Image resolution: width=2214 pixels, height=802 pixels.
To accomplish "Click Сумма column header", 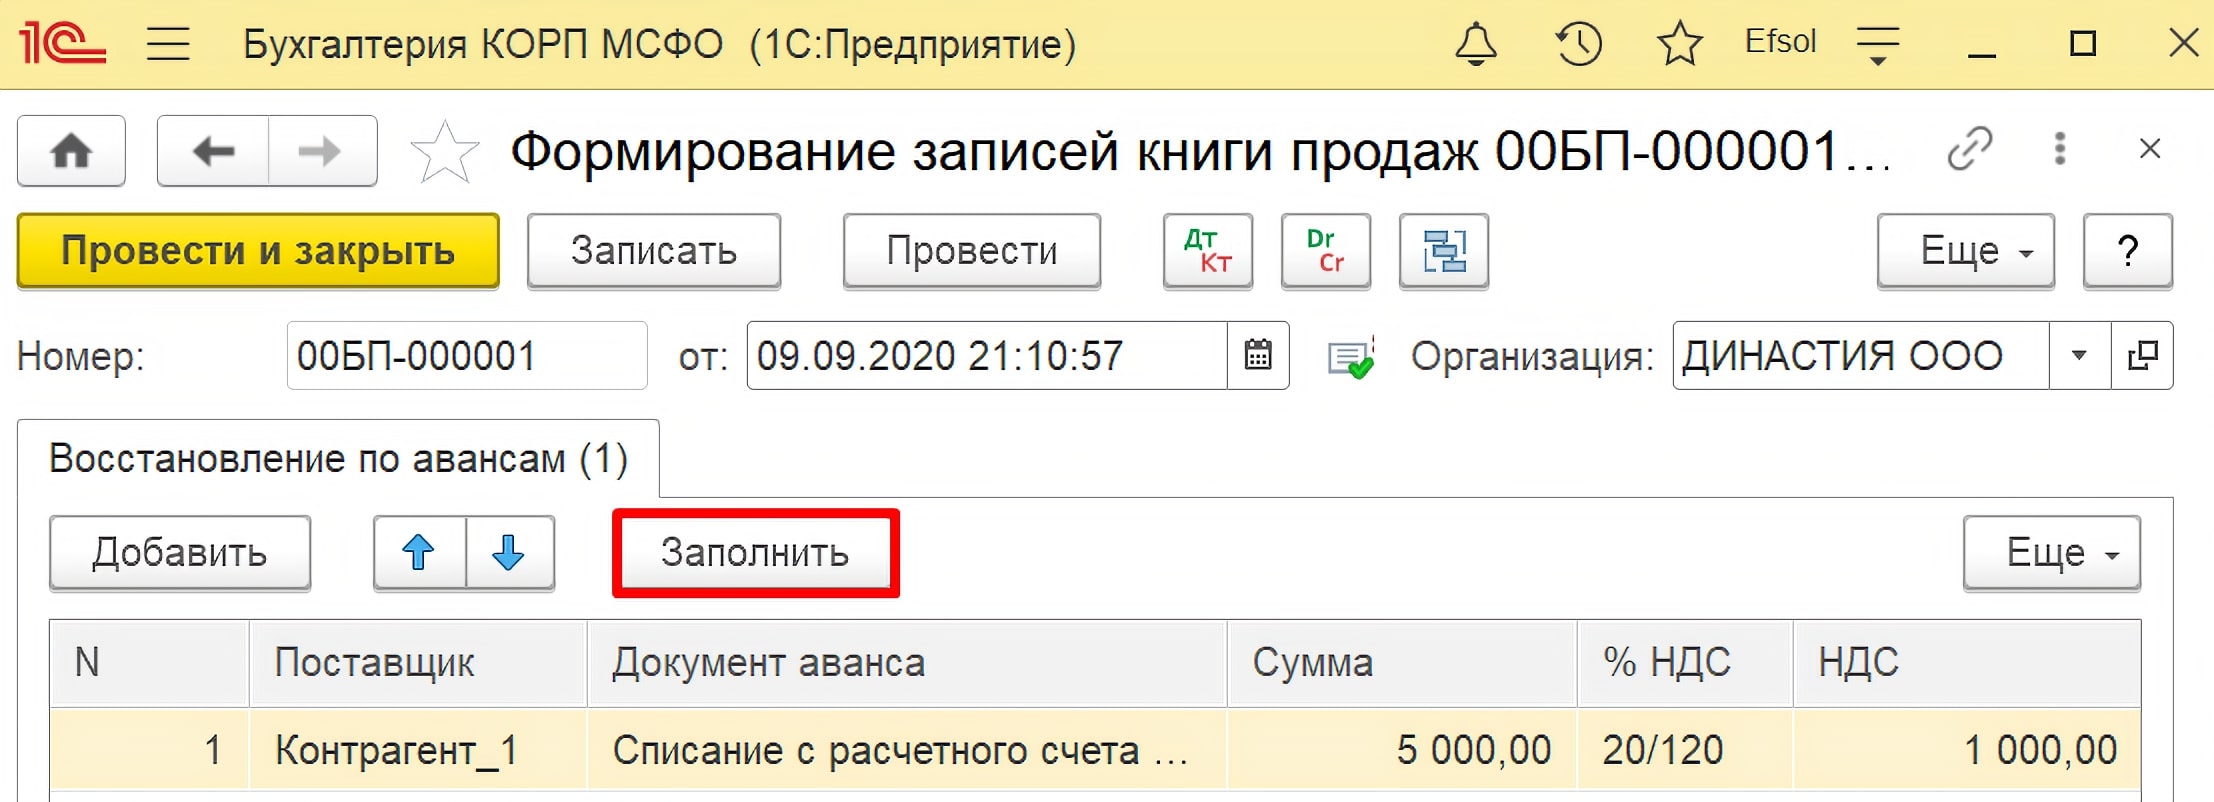I will tap(1402, 663).
